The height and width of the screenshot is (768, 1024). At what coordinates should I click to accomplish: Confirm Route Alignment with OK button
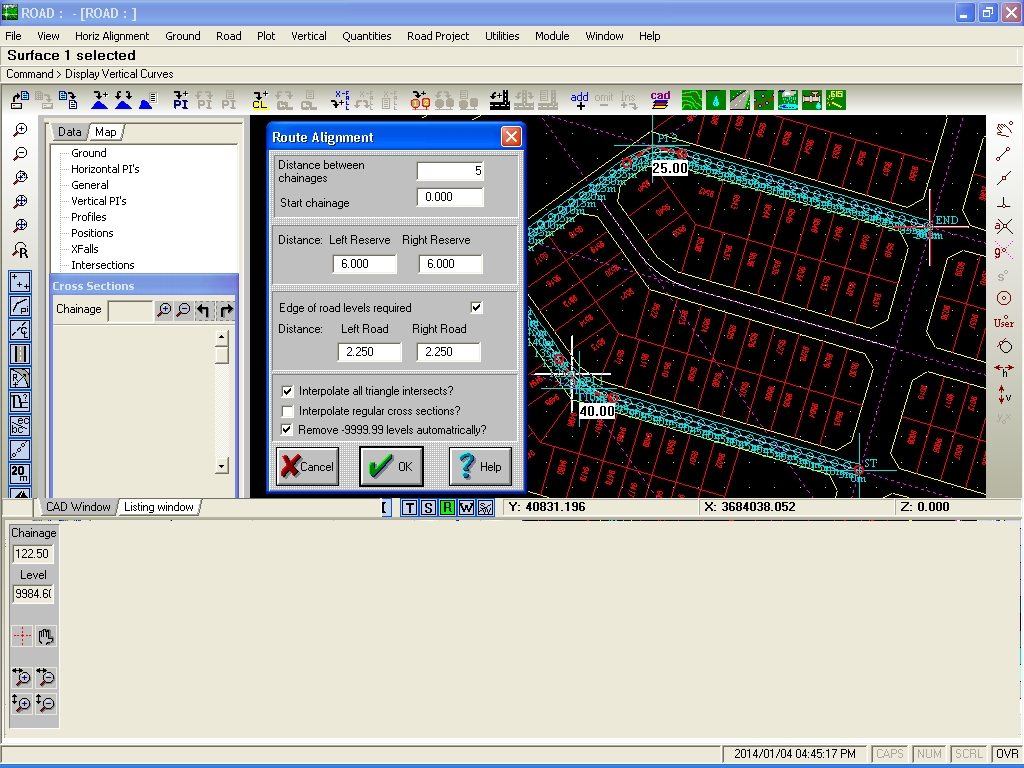[391, 466]
